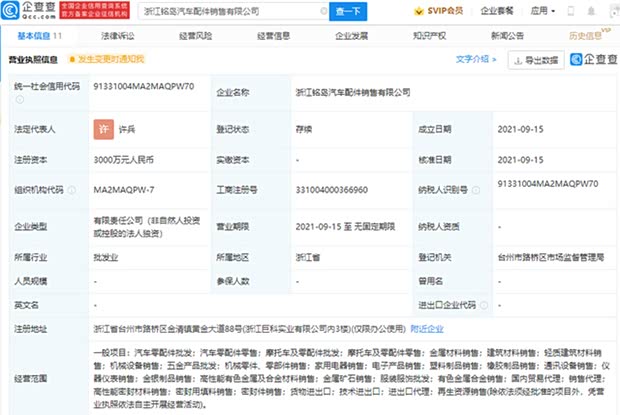Image resolution: width=620 pixels, height=415 pixels.
Task: Open the 附近企业 nearby companies link
Action: tap(426, 328)
